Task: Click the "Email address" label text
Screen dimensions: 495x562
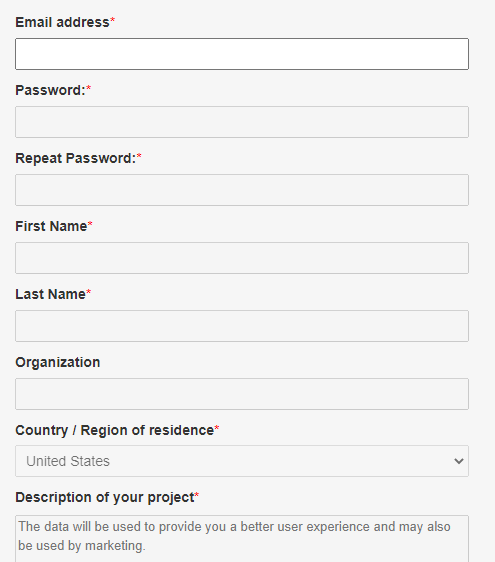Action: pyautogui.click(x=62, y=22)
